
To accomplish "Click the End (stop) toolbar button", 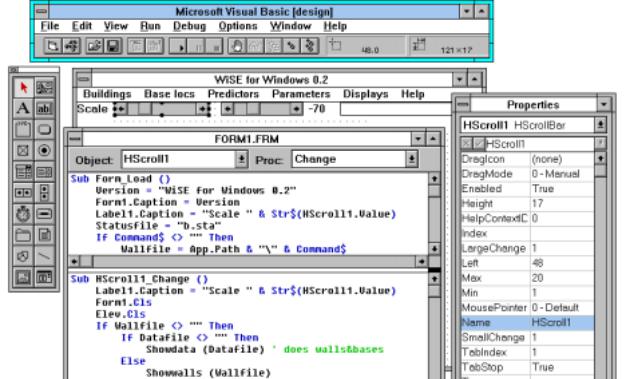I will click(x=215, y=46).
